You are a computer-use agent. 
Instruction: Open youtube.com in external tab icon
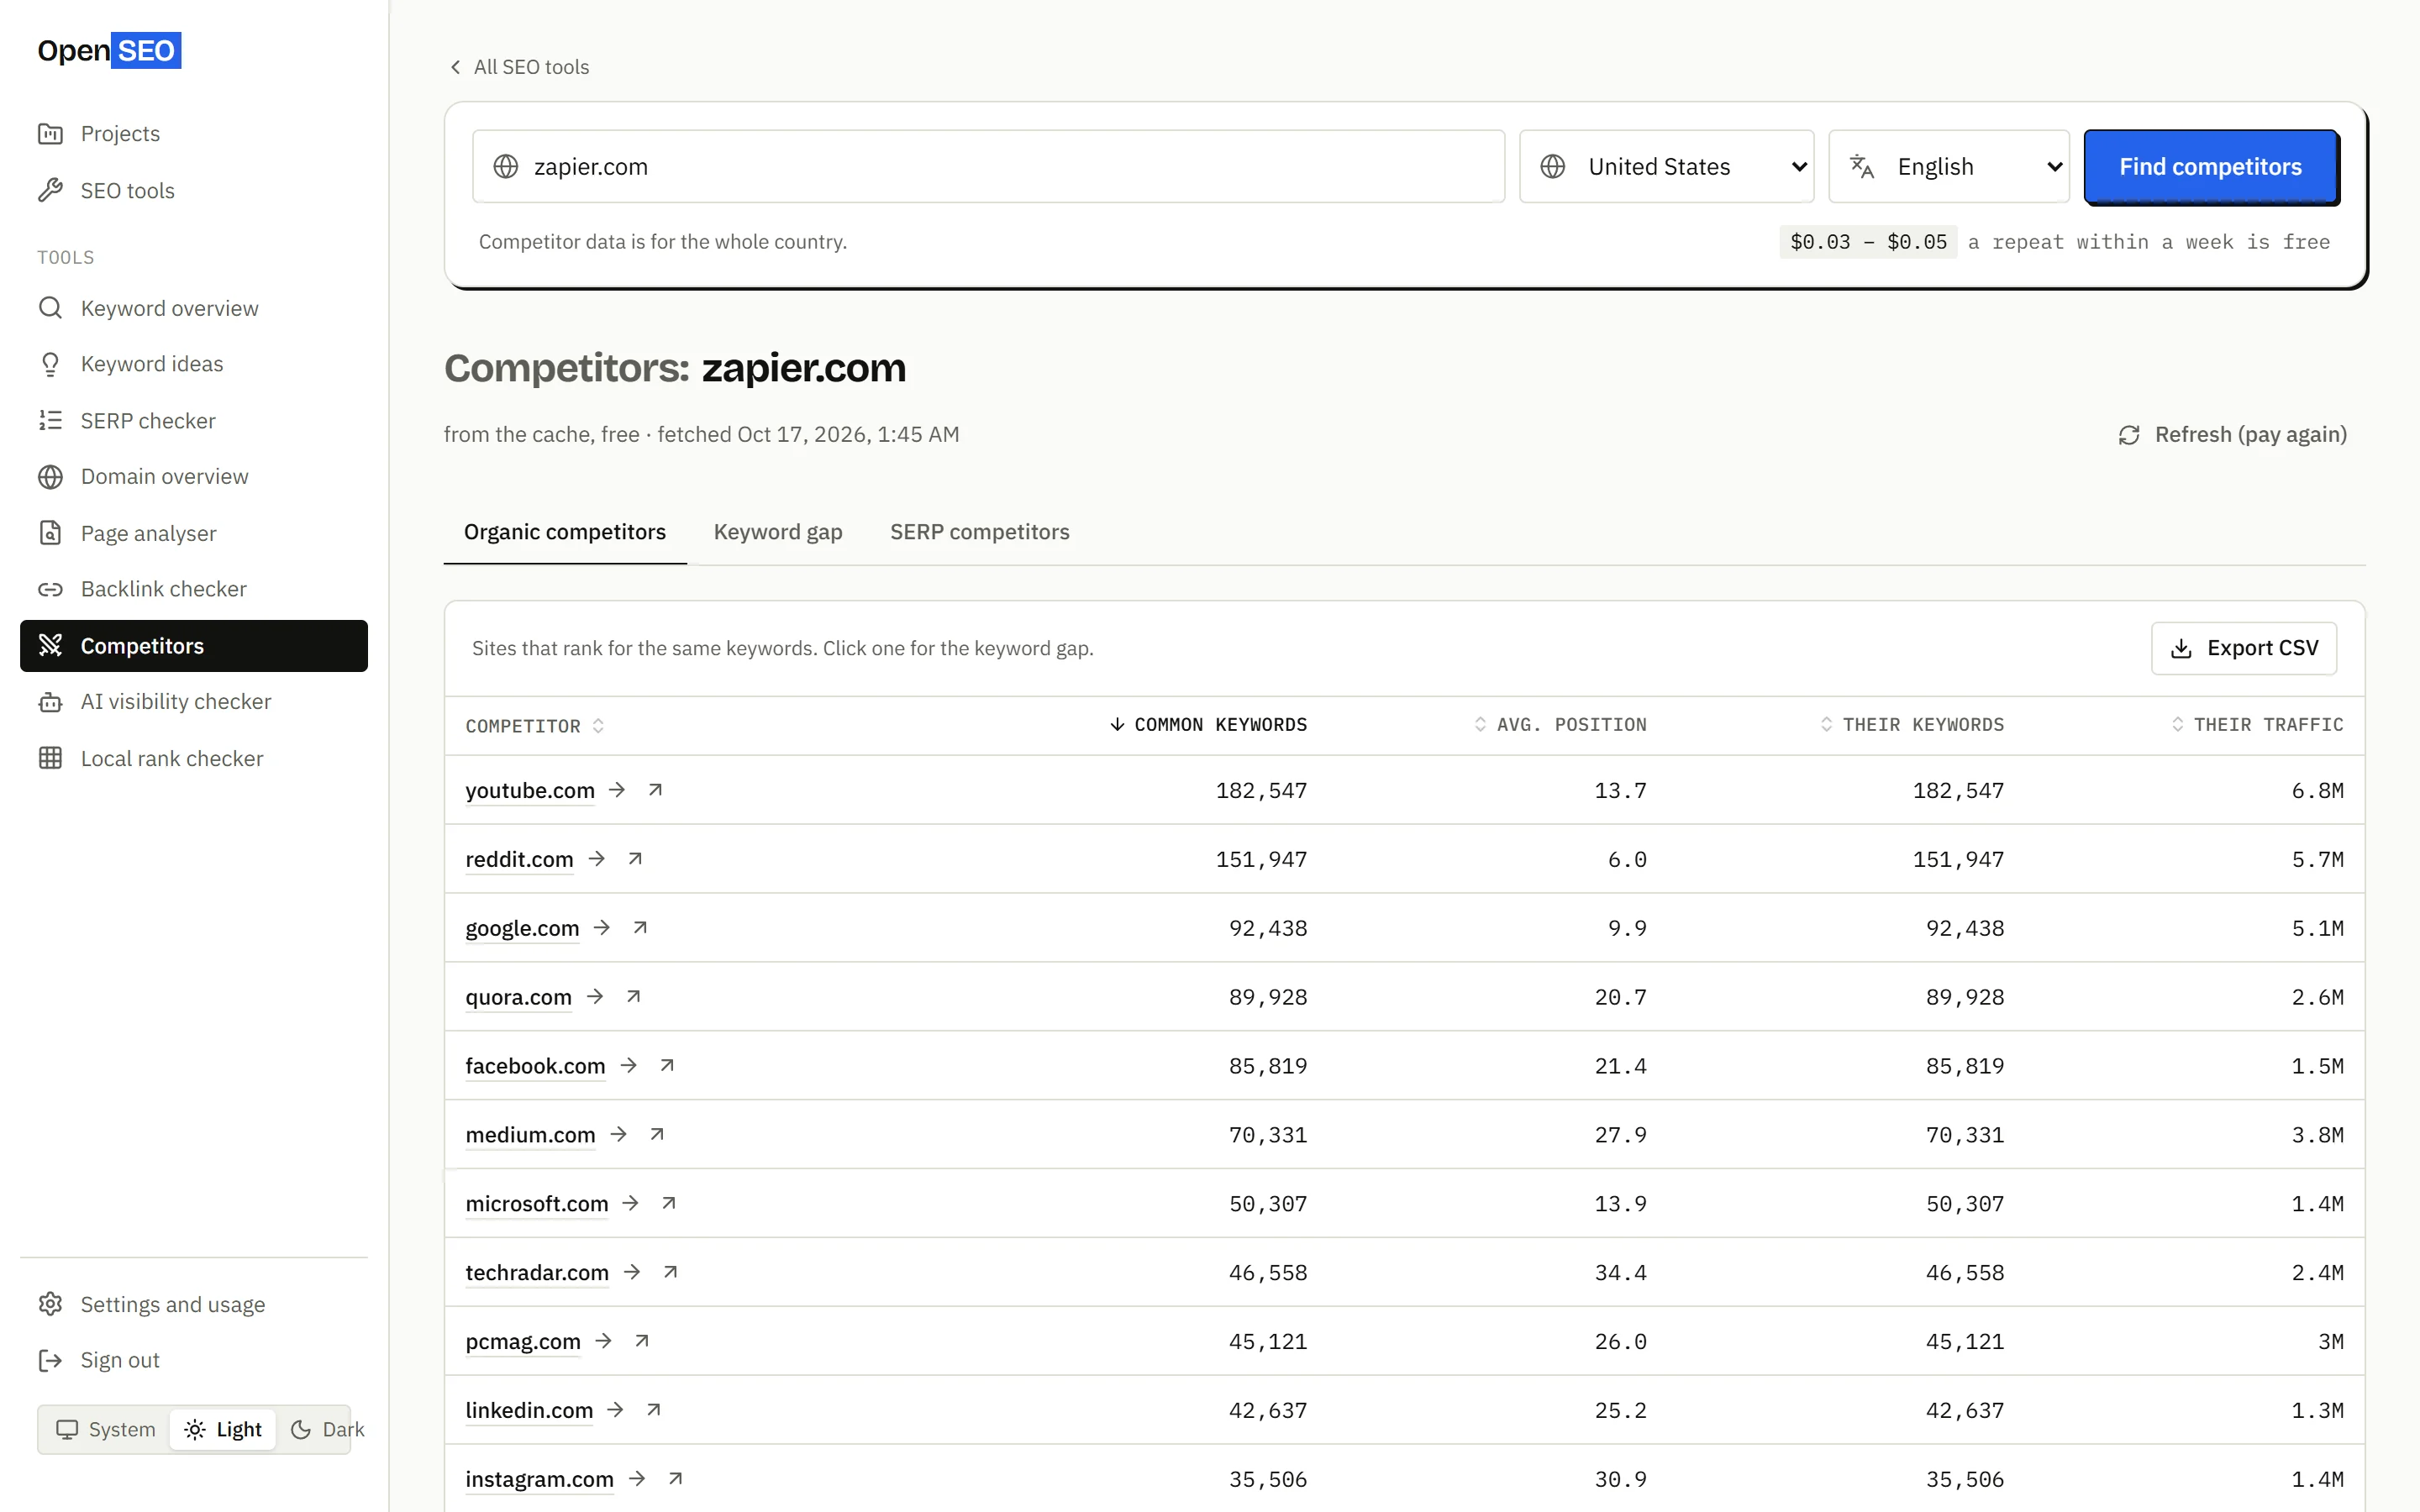coord(655,790)
